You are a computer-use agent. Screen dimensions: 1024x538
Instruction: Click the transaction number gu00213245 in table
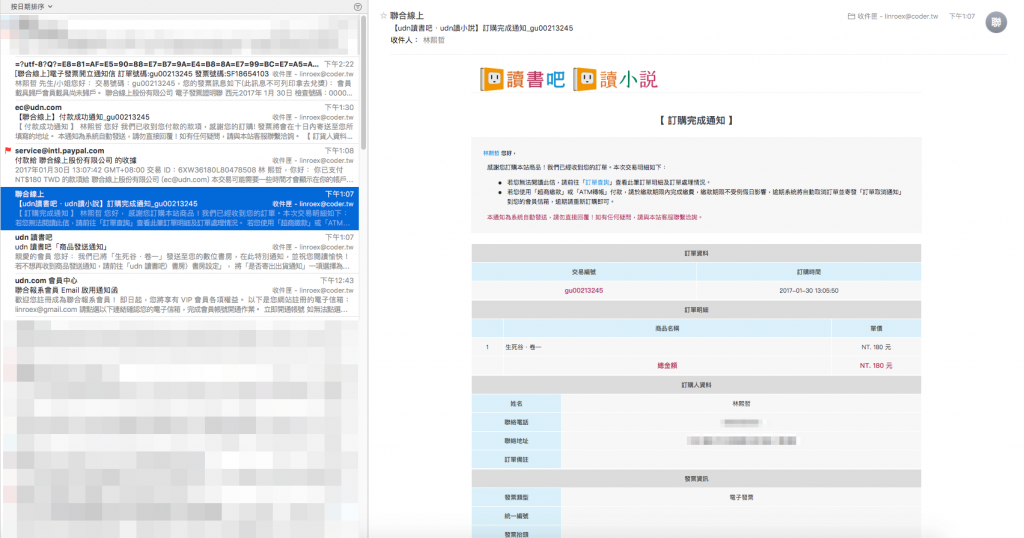(x=584, y=291)
